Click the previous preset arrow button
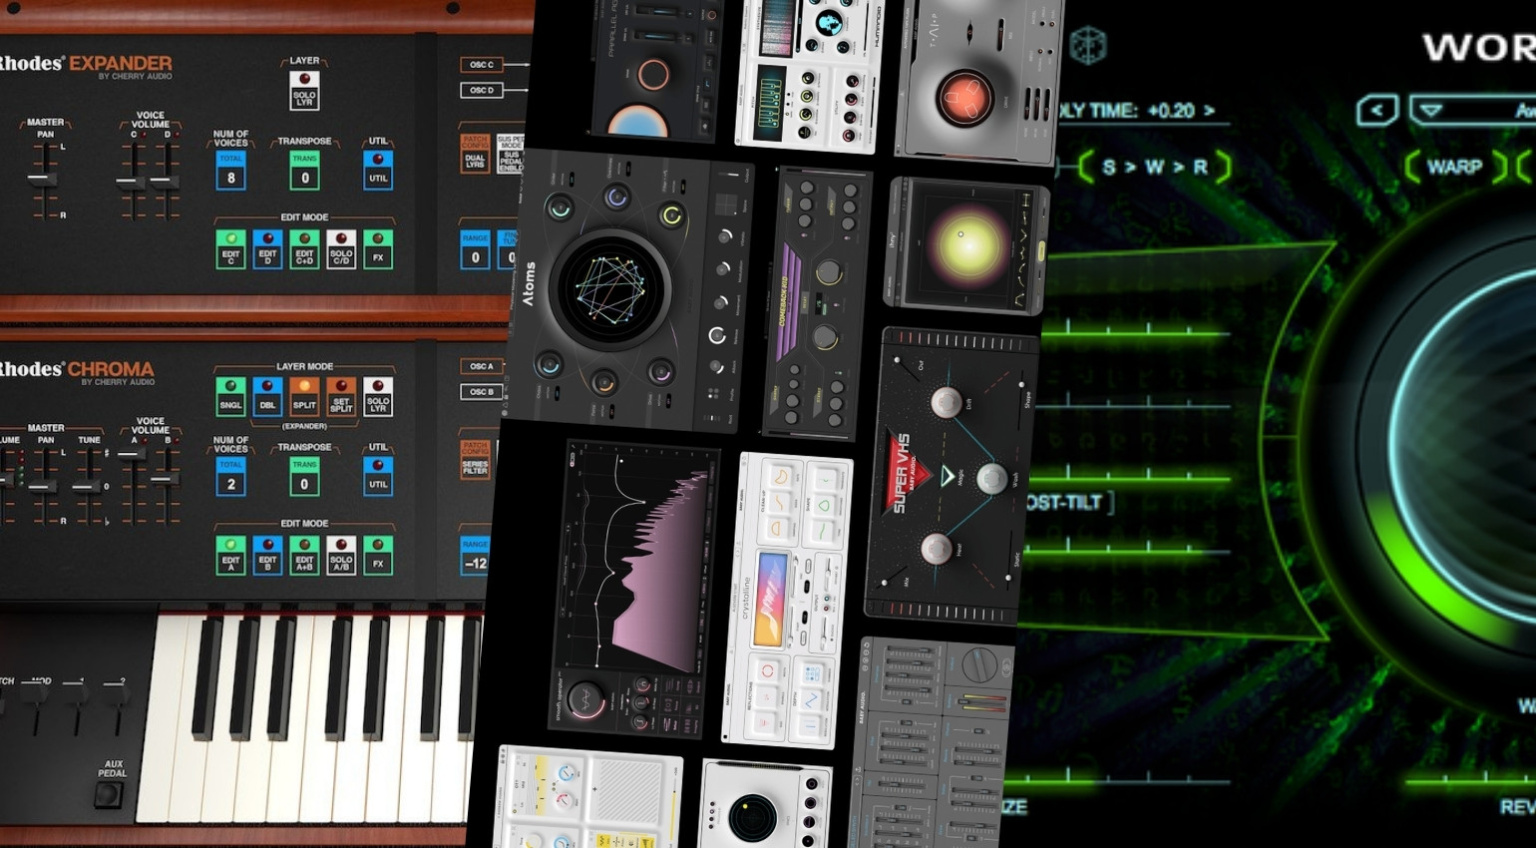Viewport: 1536px width, 848px height. coord(1376,110)
